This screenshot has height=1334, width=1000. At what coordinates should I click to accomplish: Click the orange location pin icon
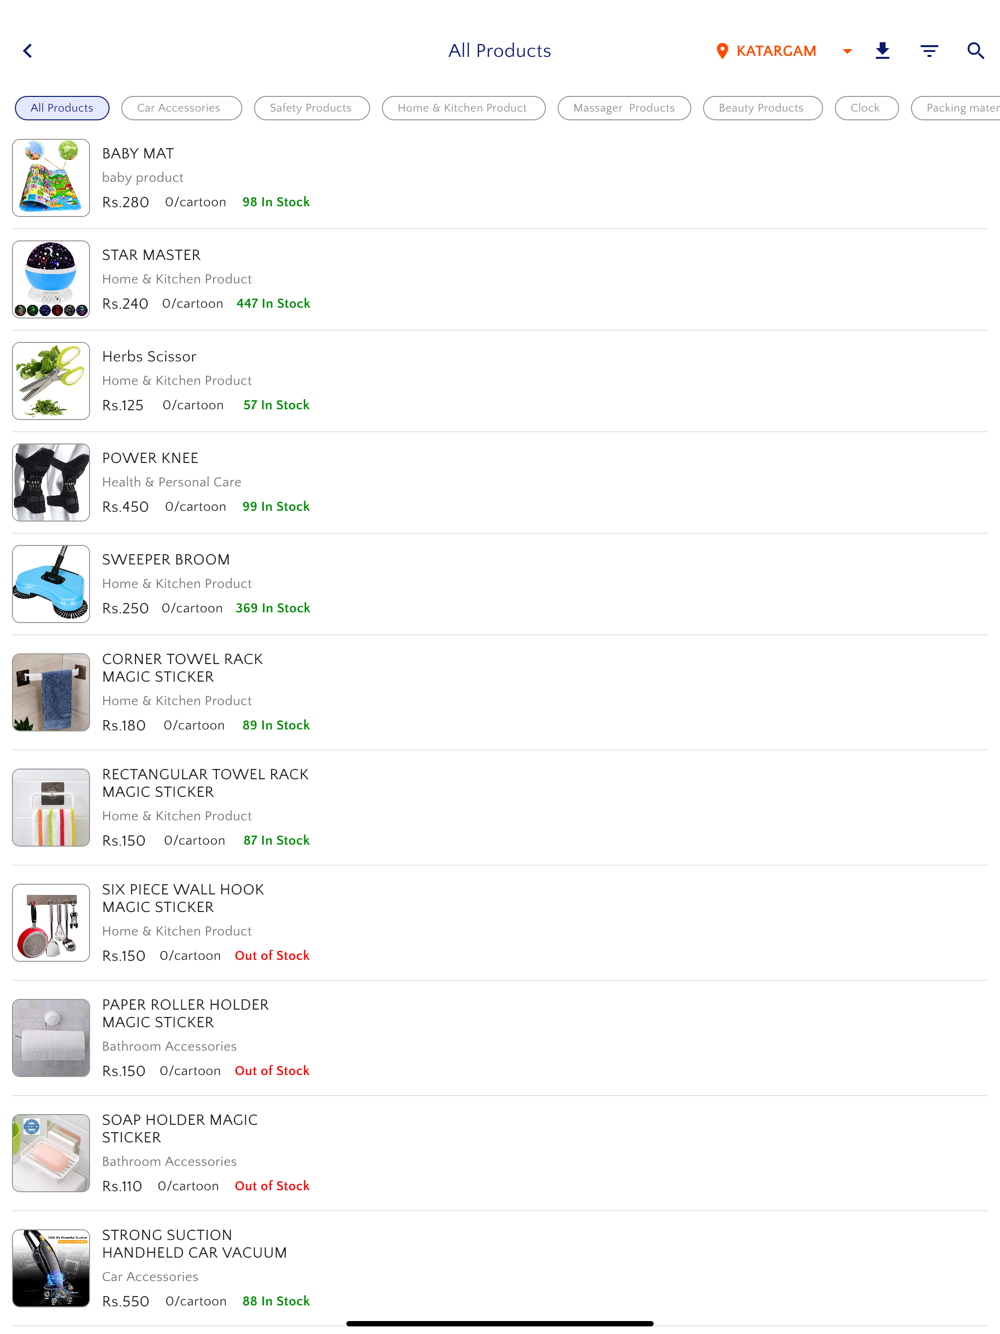[722, 51]
